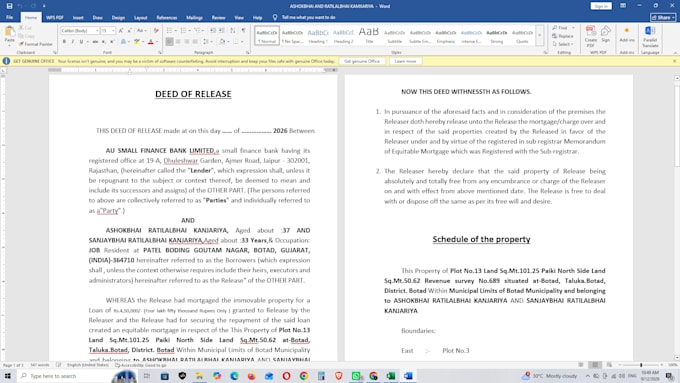The image size is (680, 383).
Task: Click the Bullets list icon
Action: [169, 30]
